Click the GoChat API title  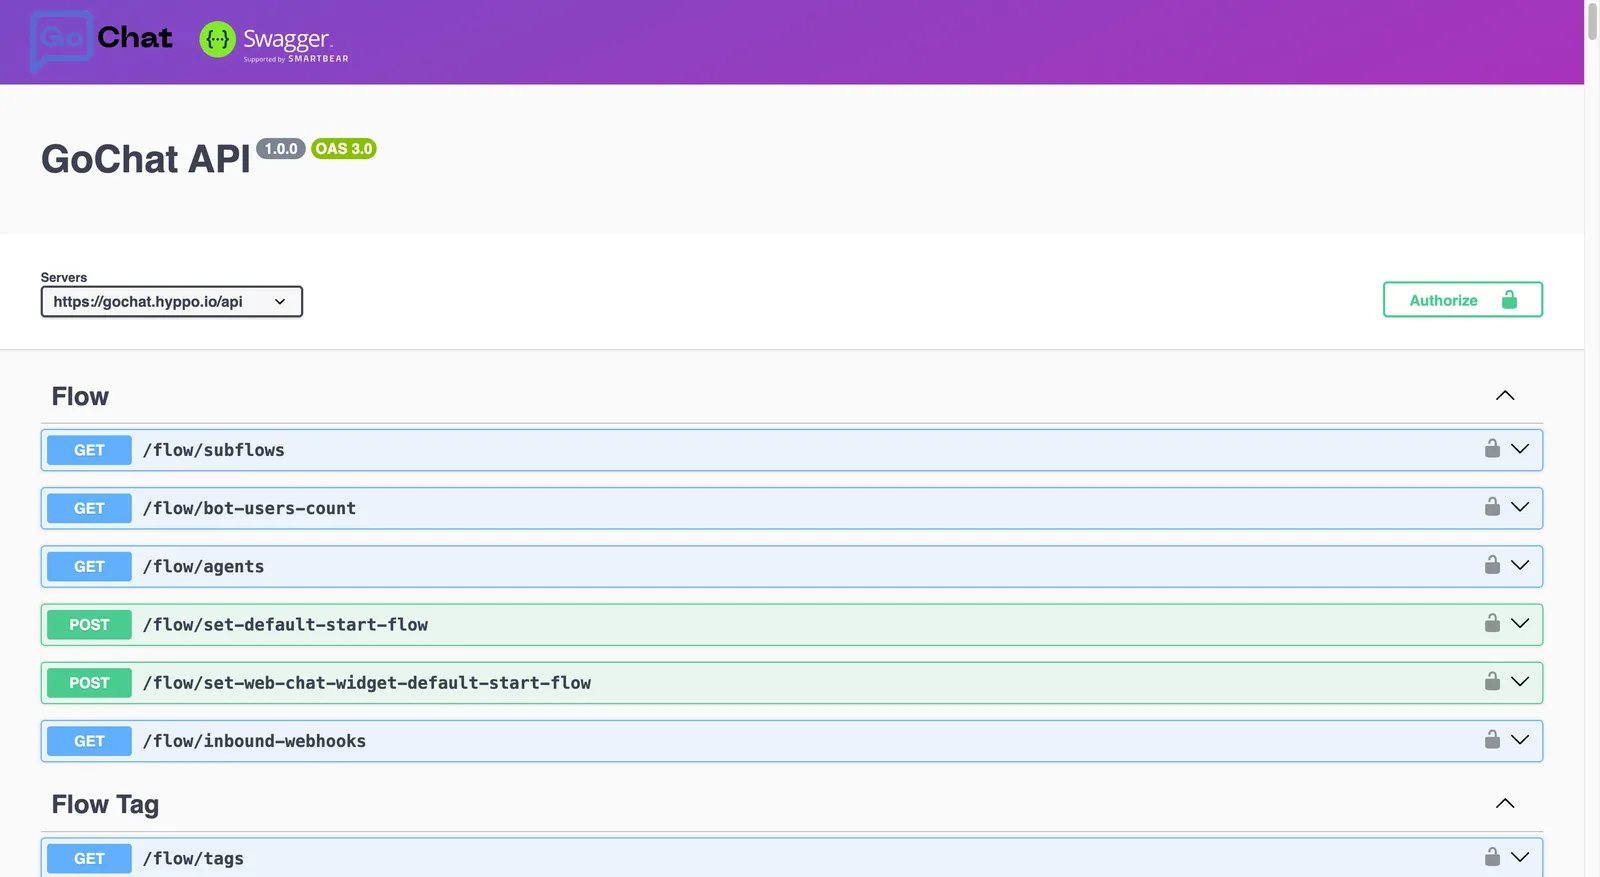coord(146,159)
